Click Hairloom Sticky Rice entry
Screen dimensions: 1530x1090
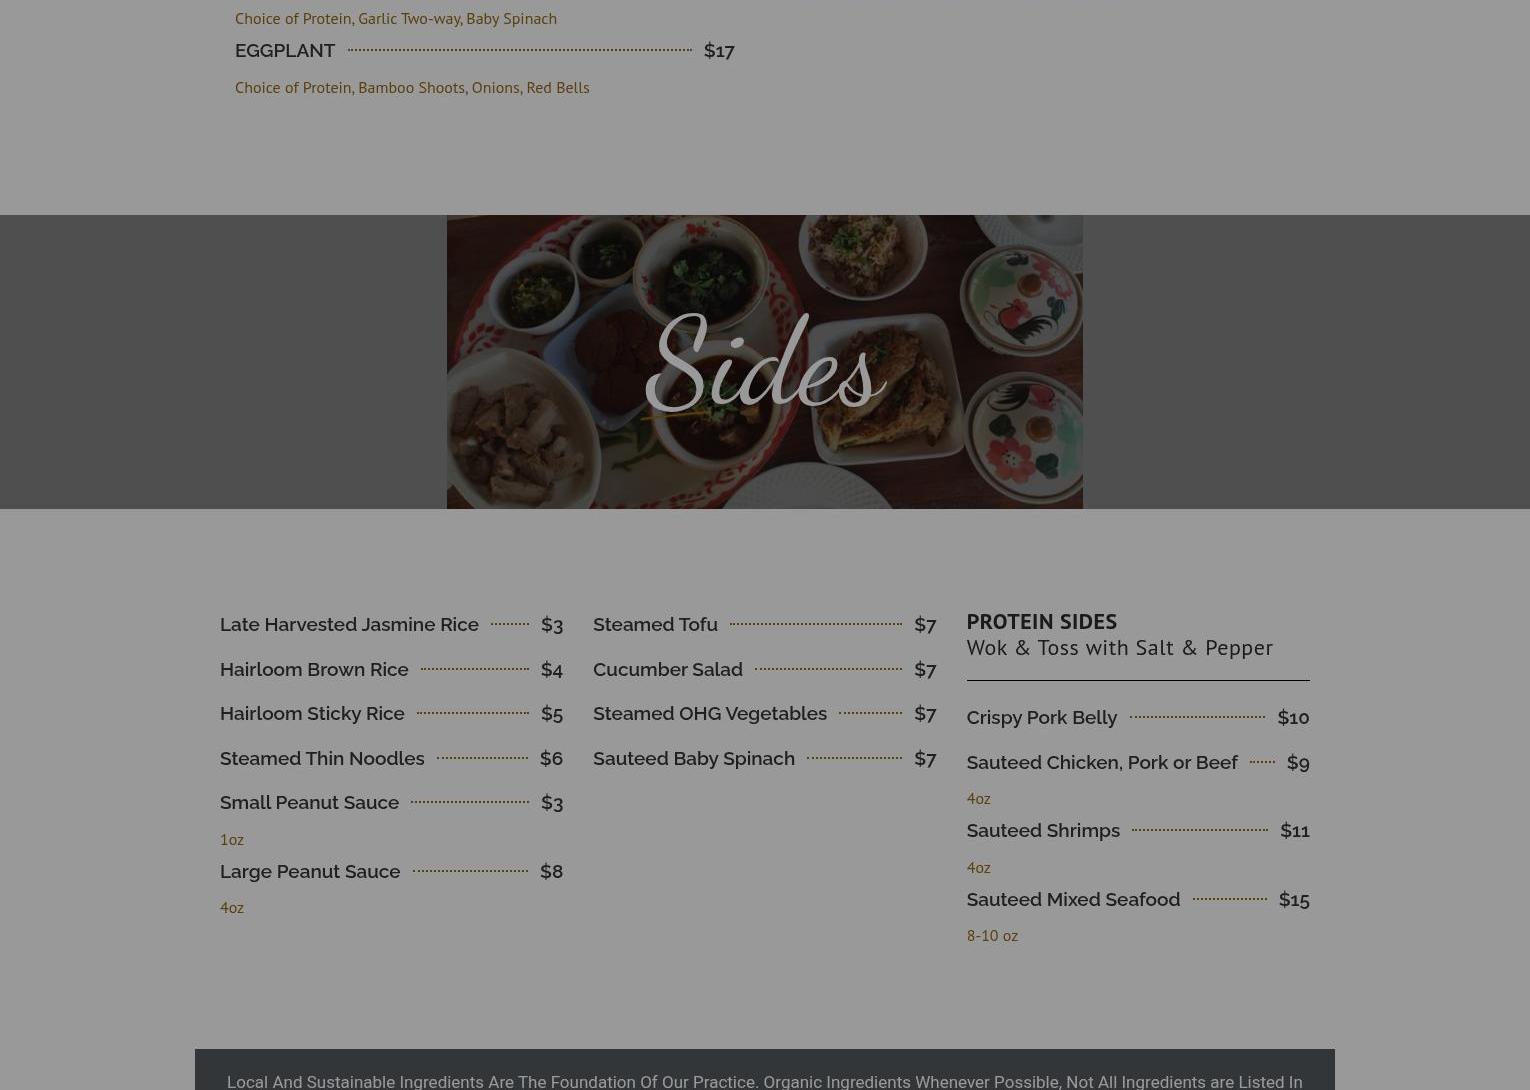click(312, 713)
